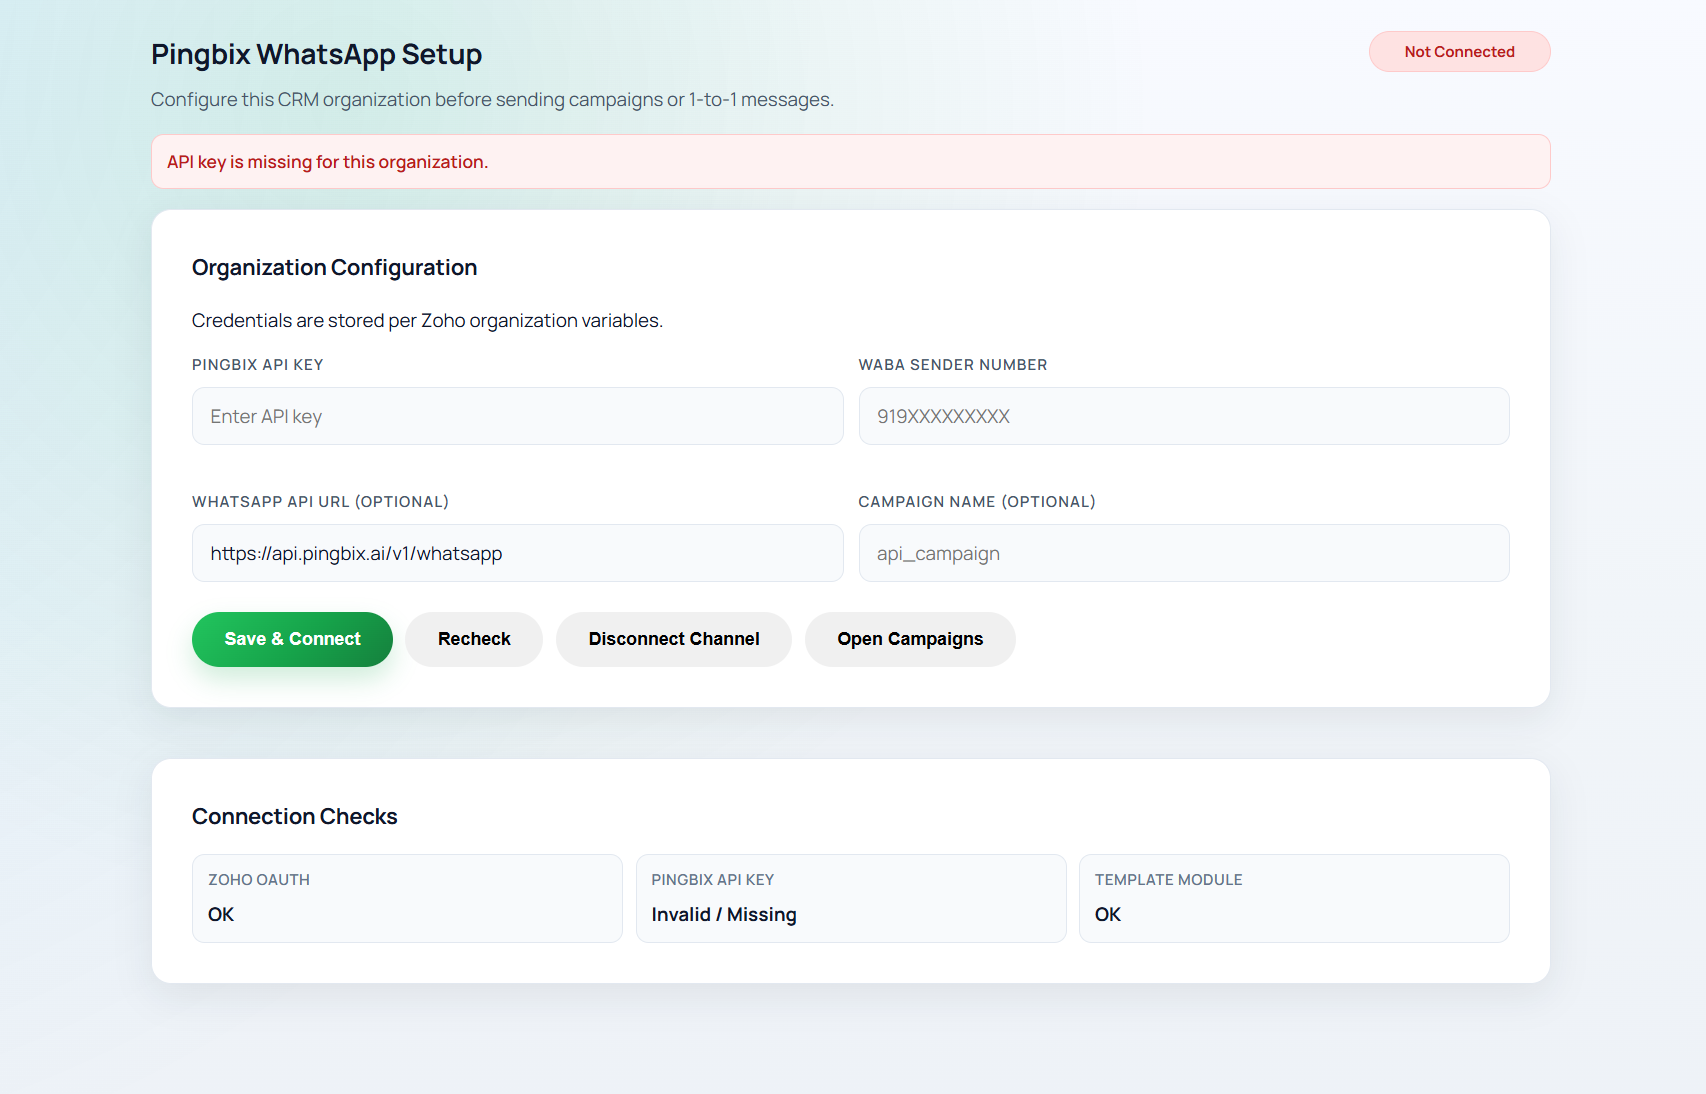Click the OK status under Template Module
1706x1094 pixels.
pyautogui.click(x=1107, y=914)
